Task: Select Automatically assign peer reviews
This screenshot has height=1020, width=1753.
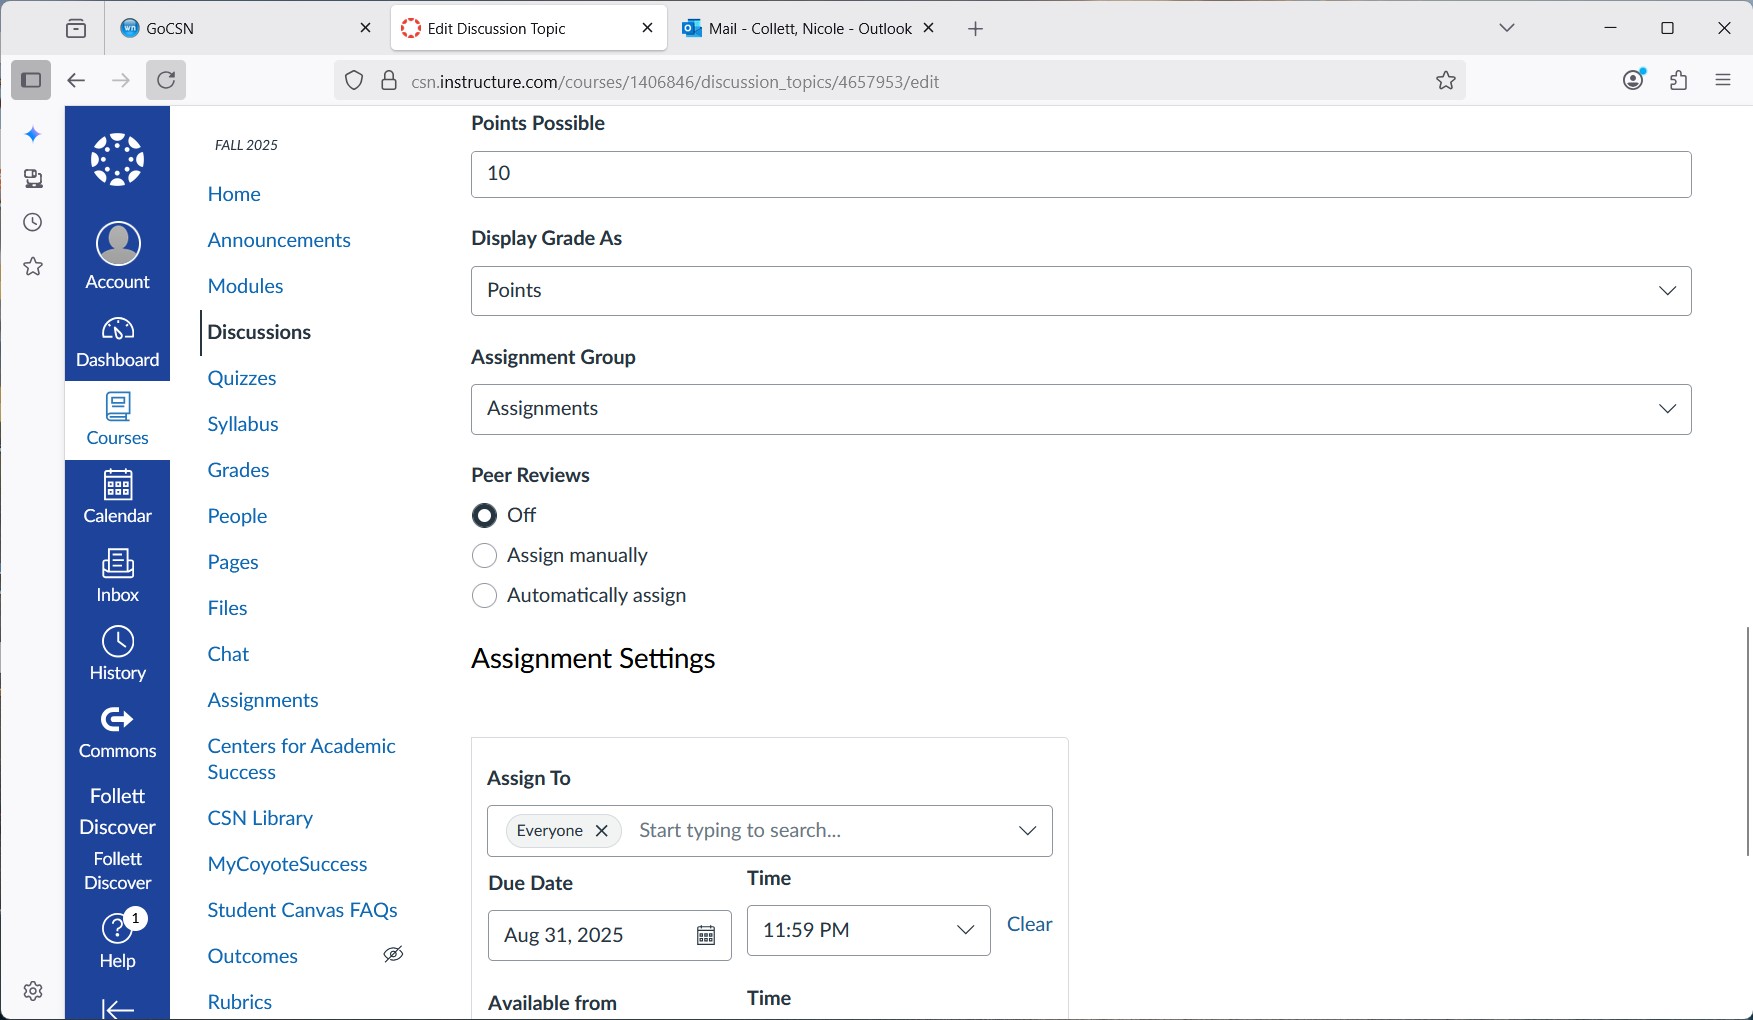Action: point(485,596)
